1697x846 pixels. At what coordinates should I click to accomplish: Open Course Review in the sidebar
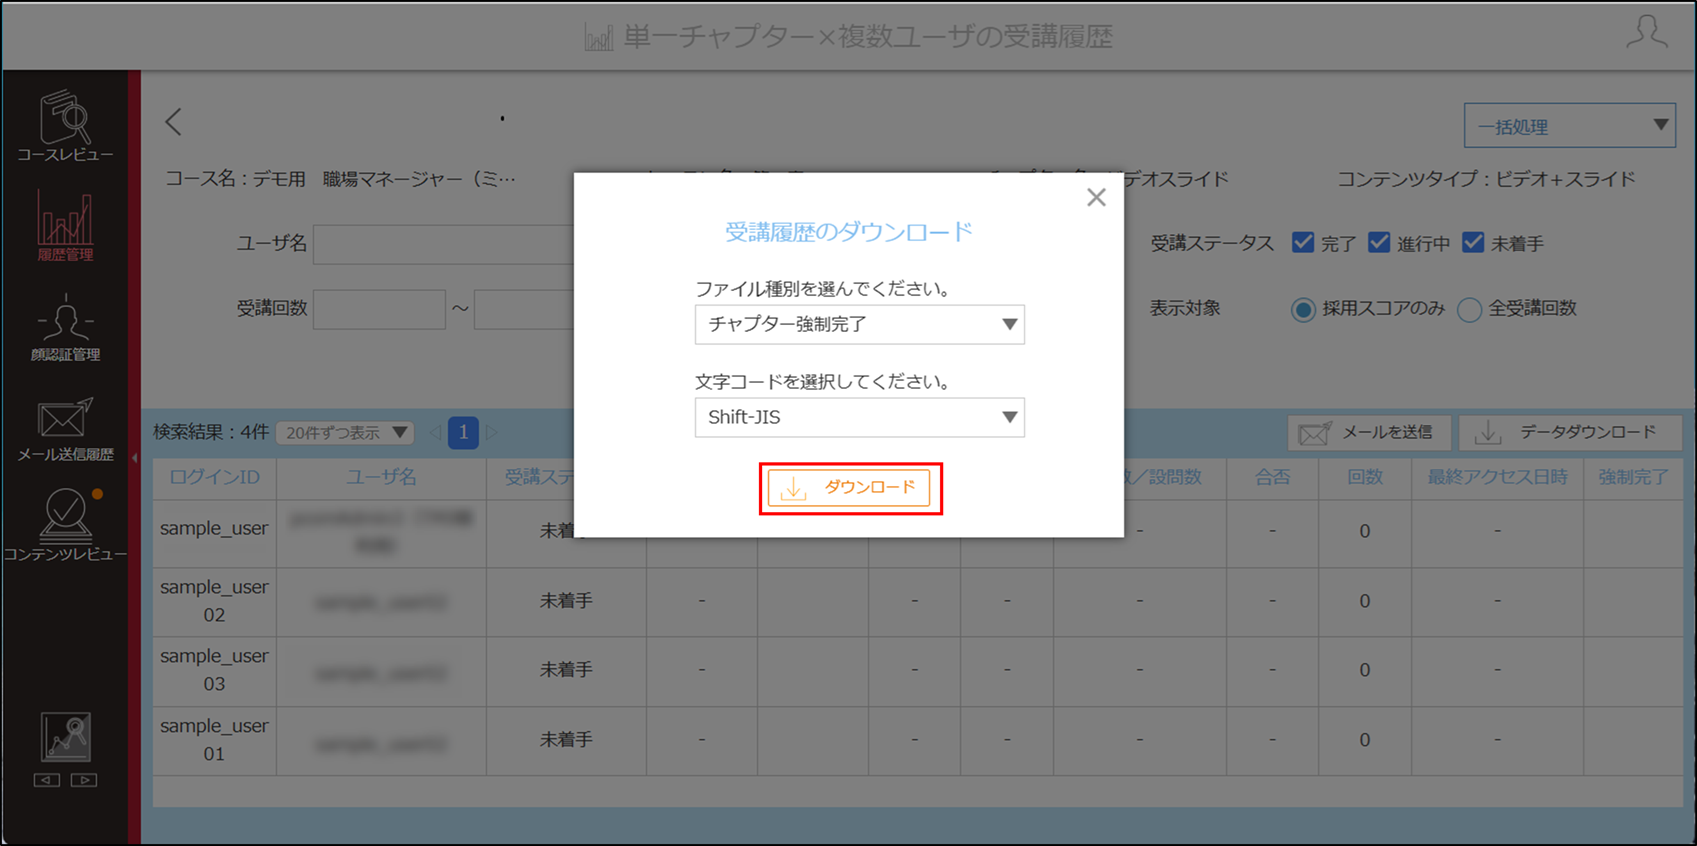(65, 126)
